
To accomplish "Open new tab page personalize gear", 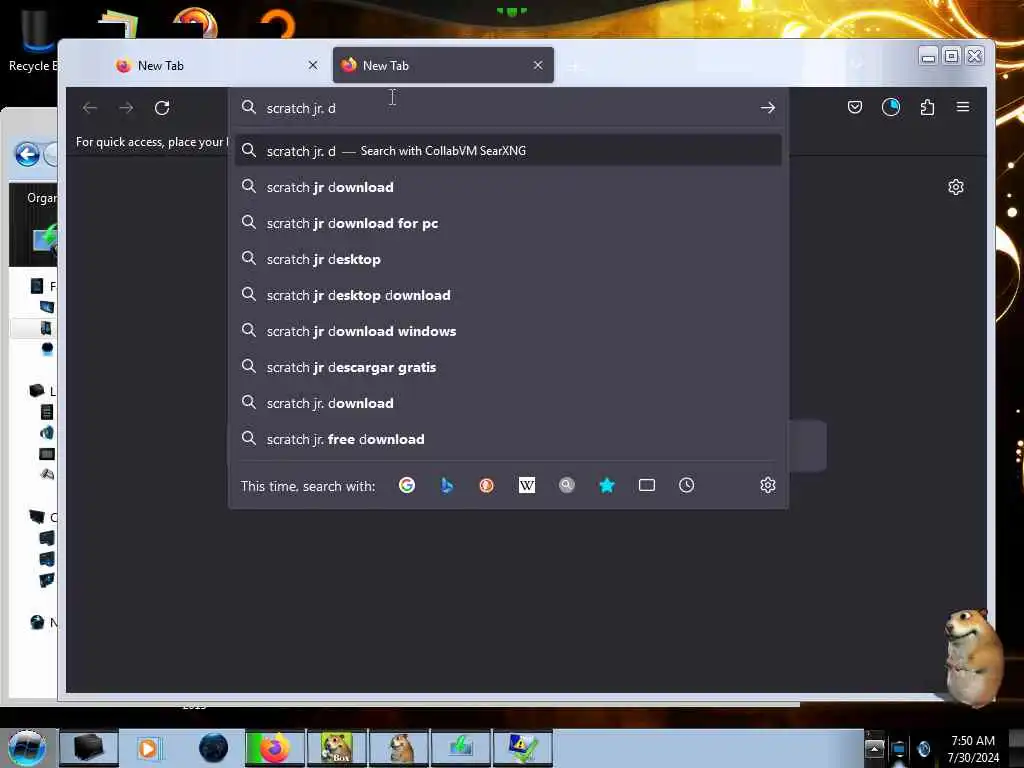I will point(955,187).
